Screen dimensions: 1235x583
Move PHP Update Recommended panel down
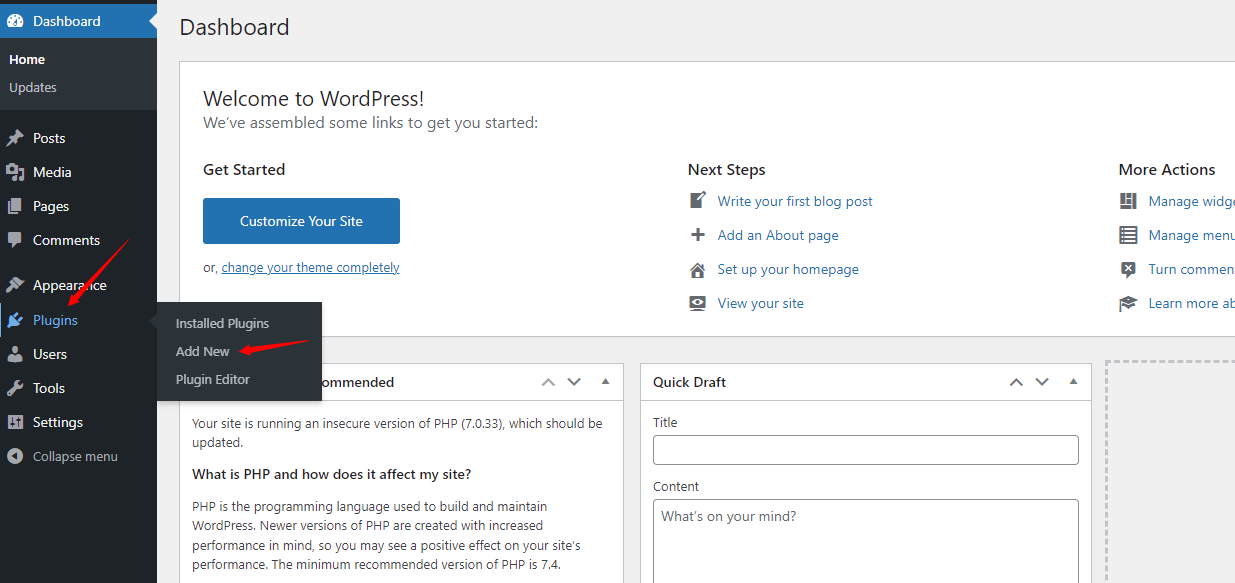tap(574, 382)
